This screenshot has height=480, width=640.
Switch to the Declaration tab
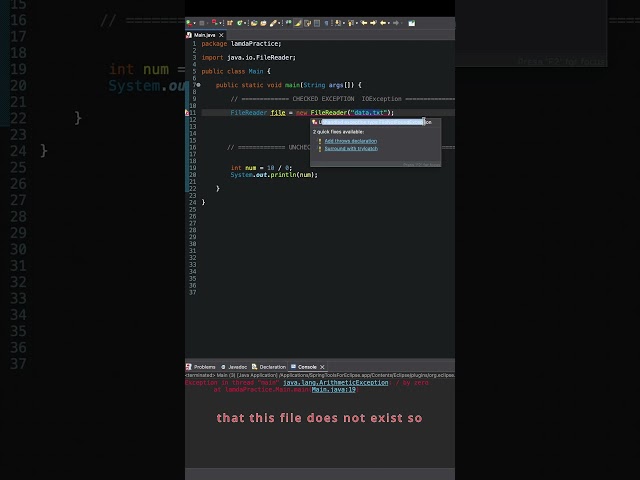pos(269,367)
